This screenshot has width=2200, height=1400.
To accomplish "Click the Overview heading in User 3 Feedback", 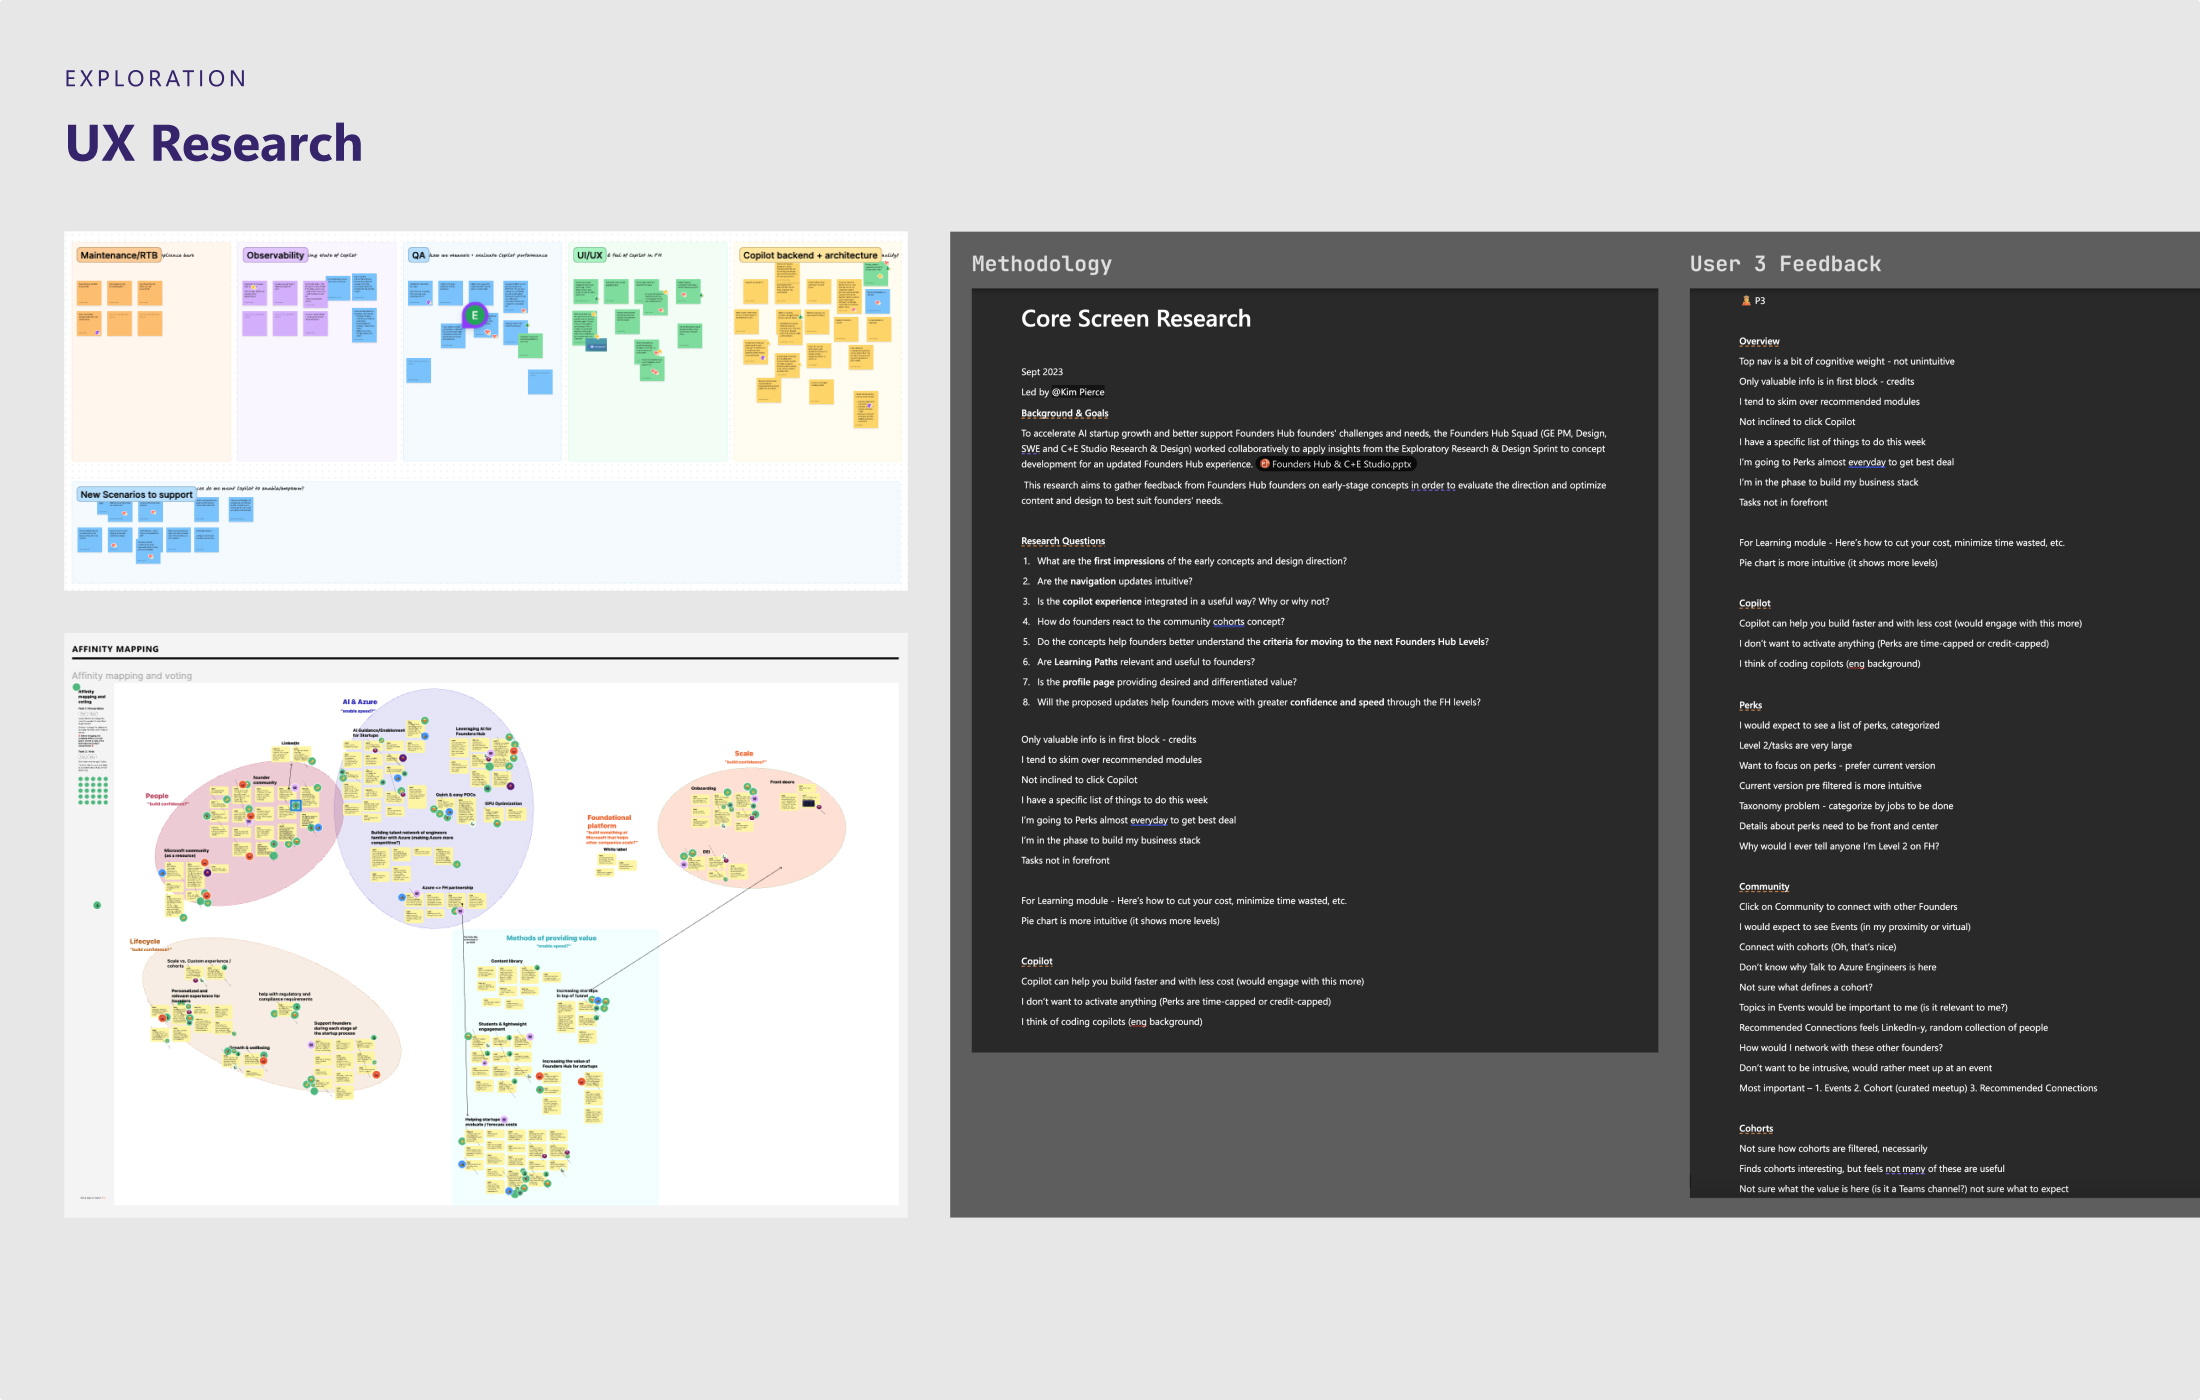I will pyautogui.click(x=1759, y=341).
